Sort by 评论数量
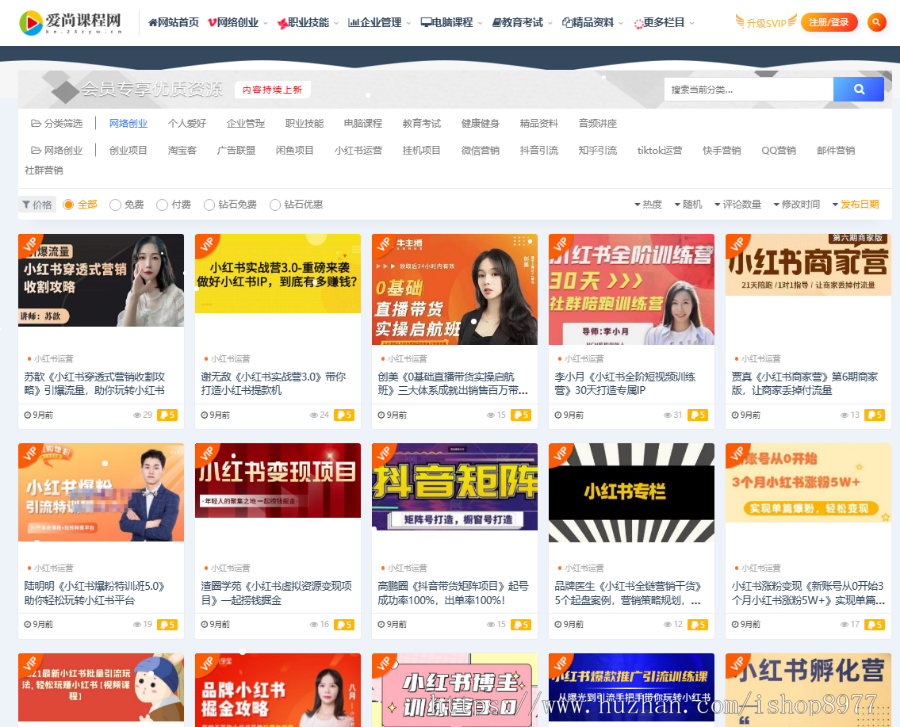The image size is (900, 727). pyautogui.click(x=738, y=205)
